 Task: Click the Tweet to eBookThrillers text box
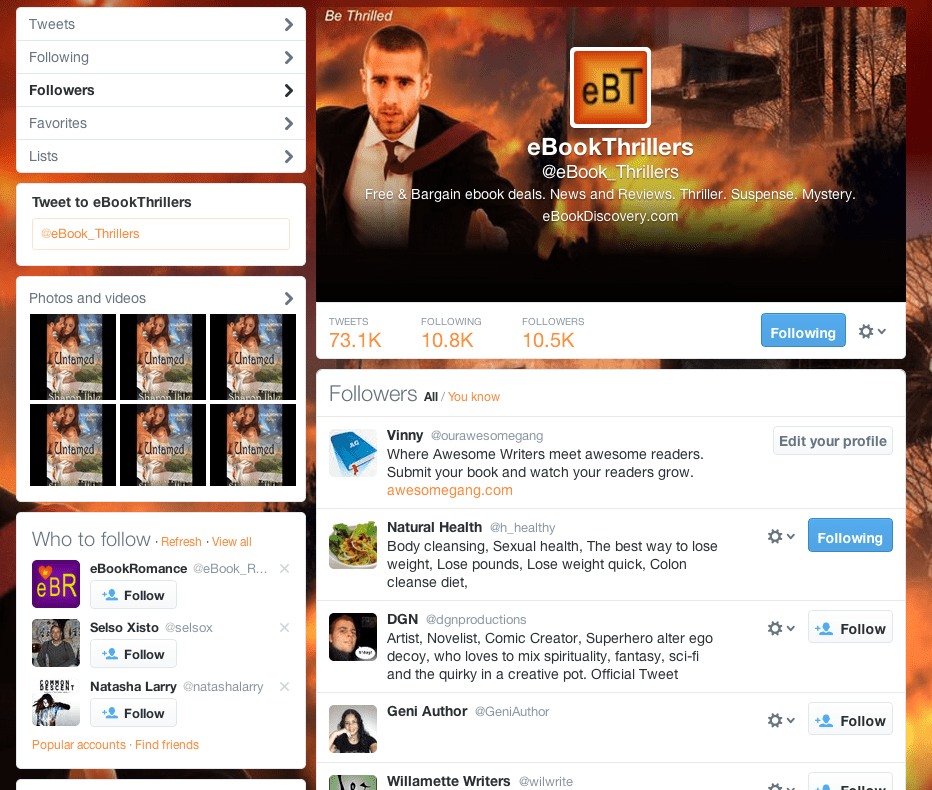click(x=161, y=234)
